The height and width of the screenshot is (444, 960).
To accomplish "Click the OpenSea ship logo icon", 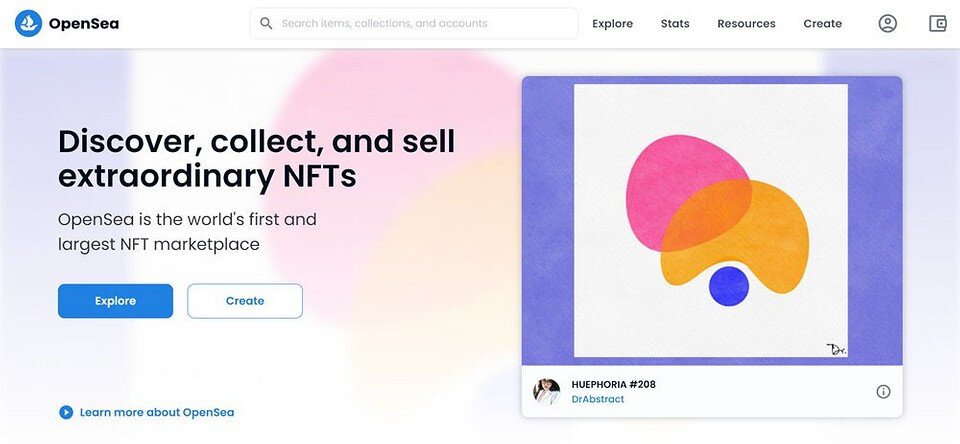I will (28, 23).
